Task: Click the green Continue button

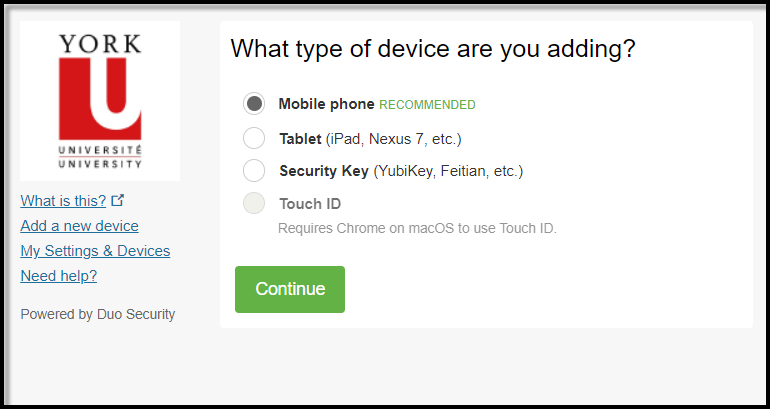Action: (x=290, y=289)
